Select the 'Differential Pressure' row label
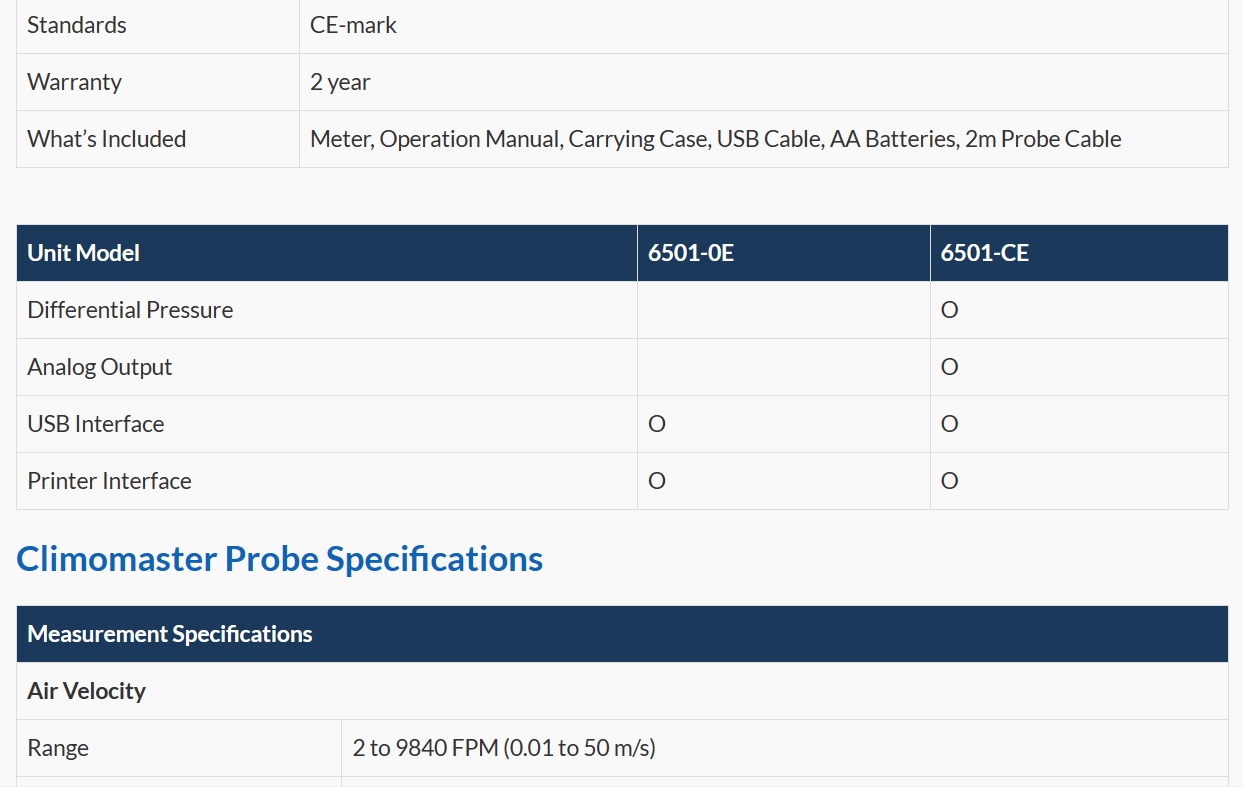This screenshot has height=787, width=1243. [130, 310]
